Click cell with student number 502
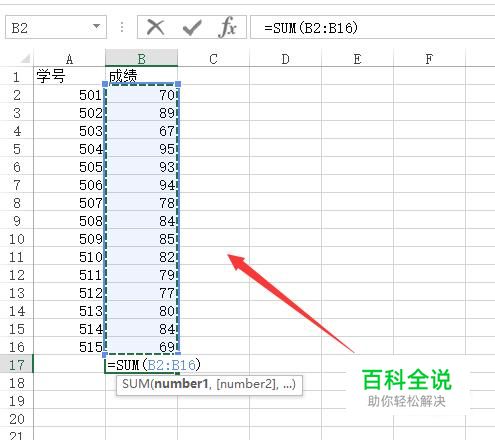 [x=69, y=113]
